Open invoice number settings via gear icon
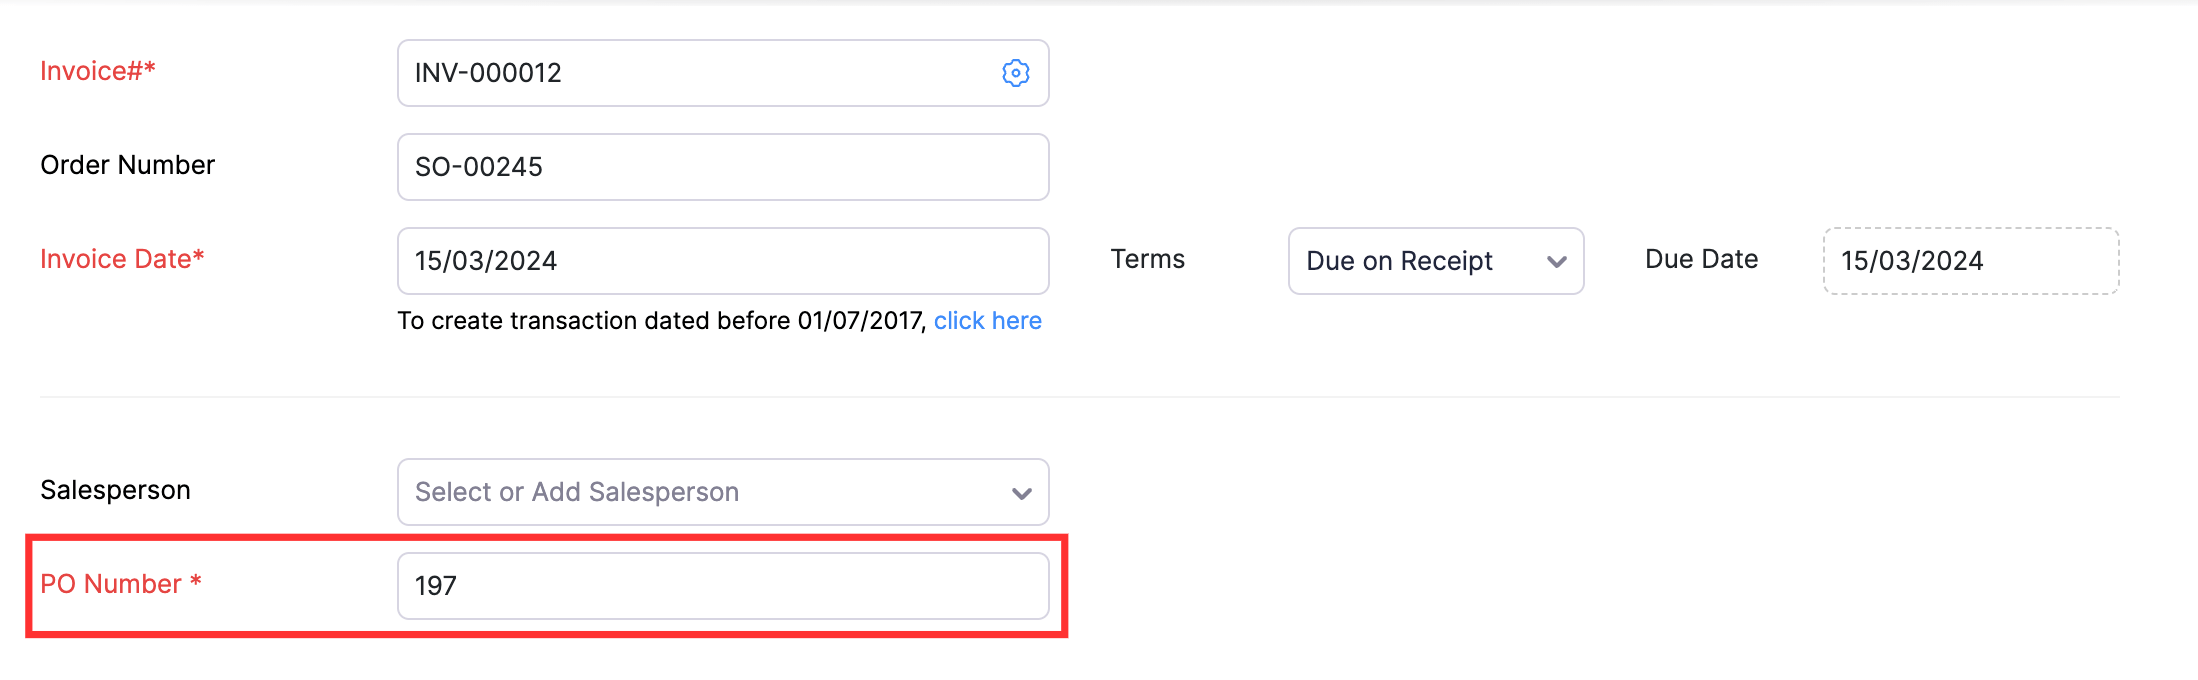Viewport: 2198px width, 680px height. 1014,73
